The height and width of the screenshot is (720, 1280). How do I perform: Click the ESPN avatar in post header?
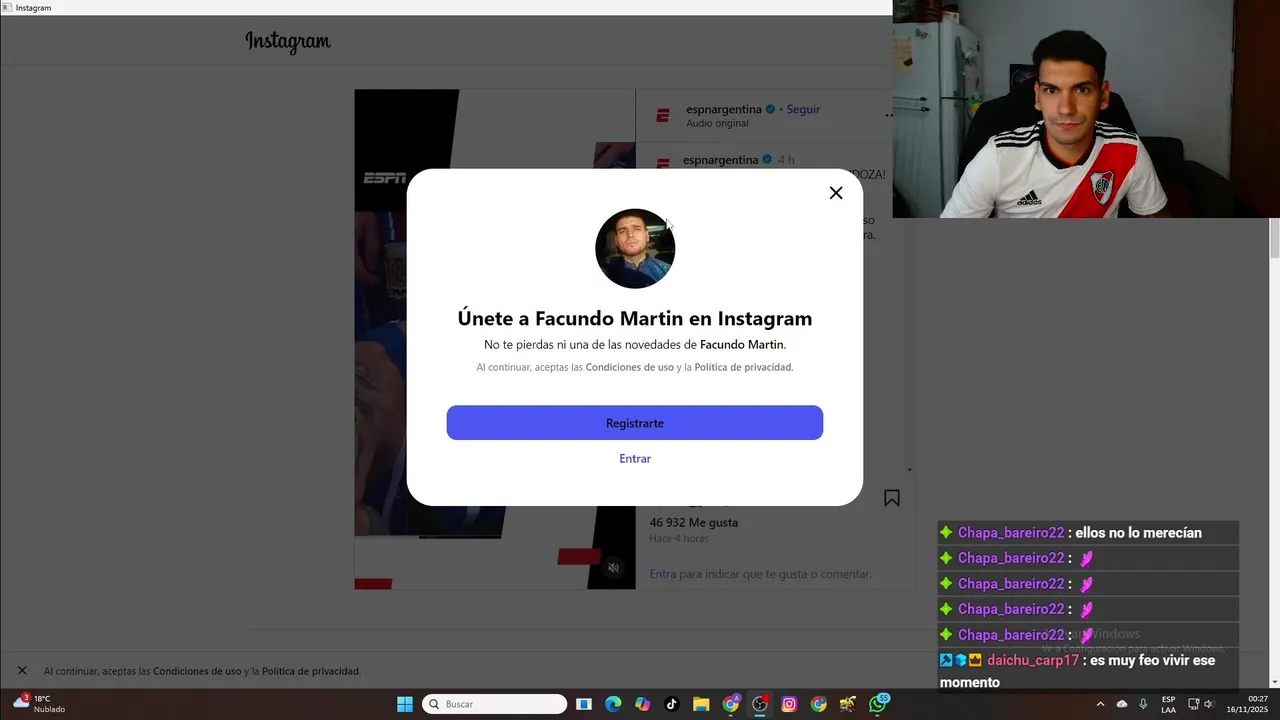pos(662,116)
